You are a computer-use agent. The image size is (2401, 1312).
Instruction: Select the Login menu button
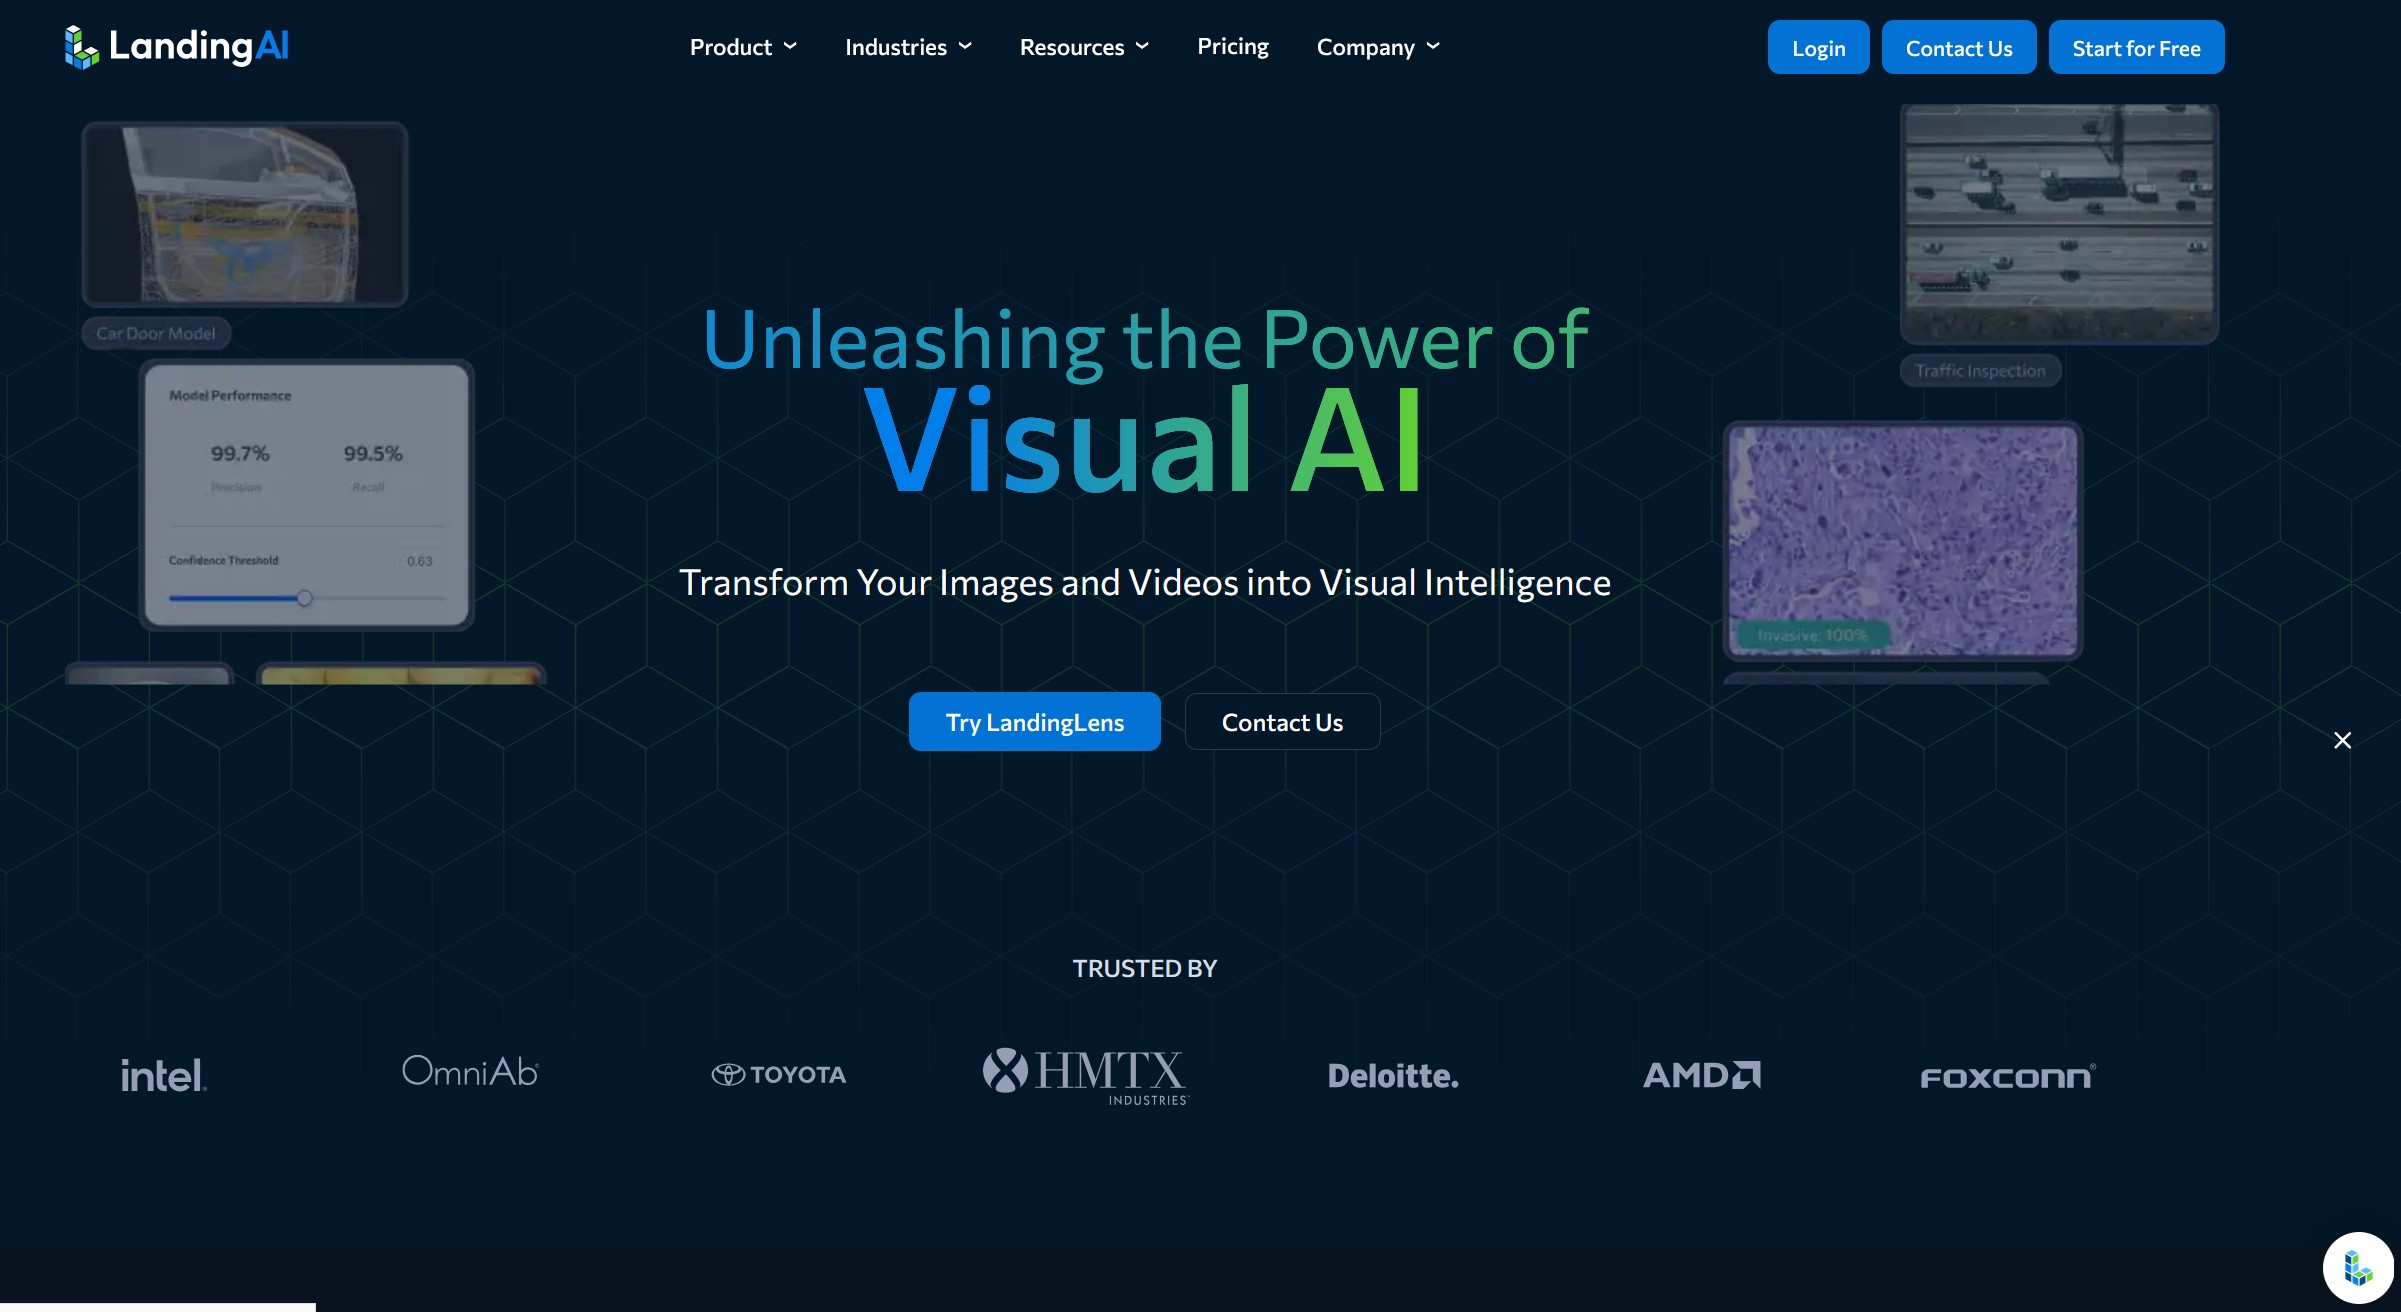(x=1818, y=47)
